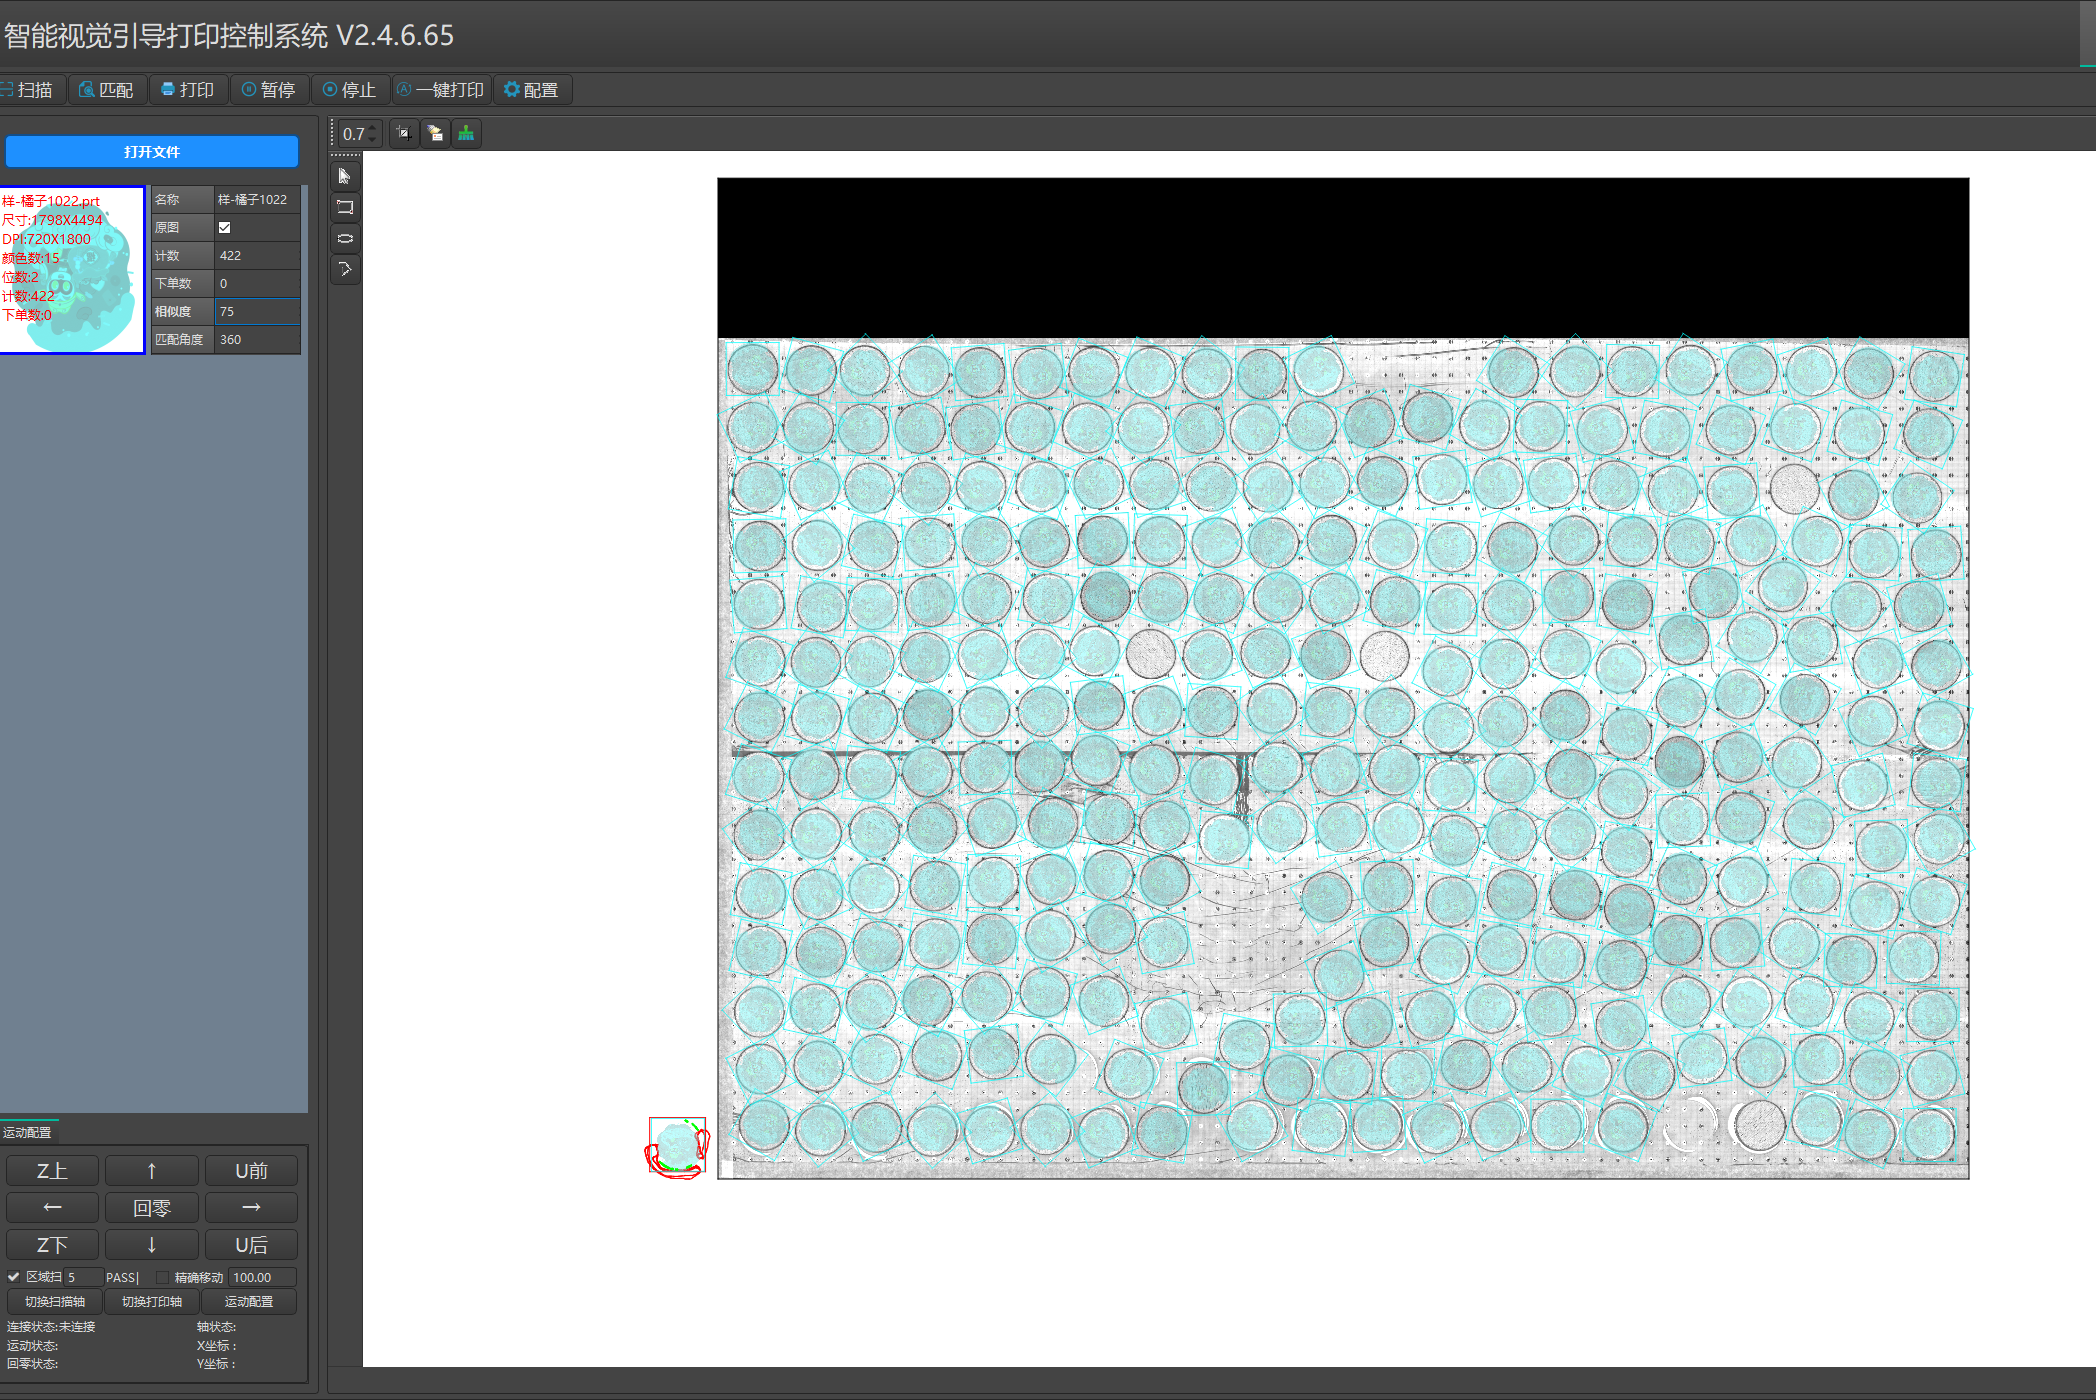Click the 打开文件 button

coord(151,151)
